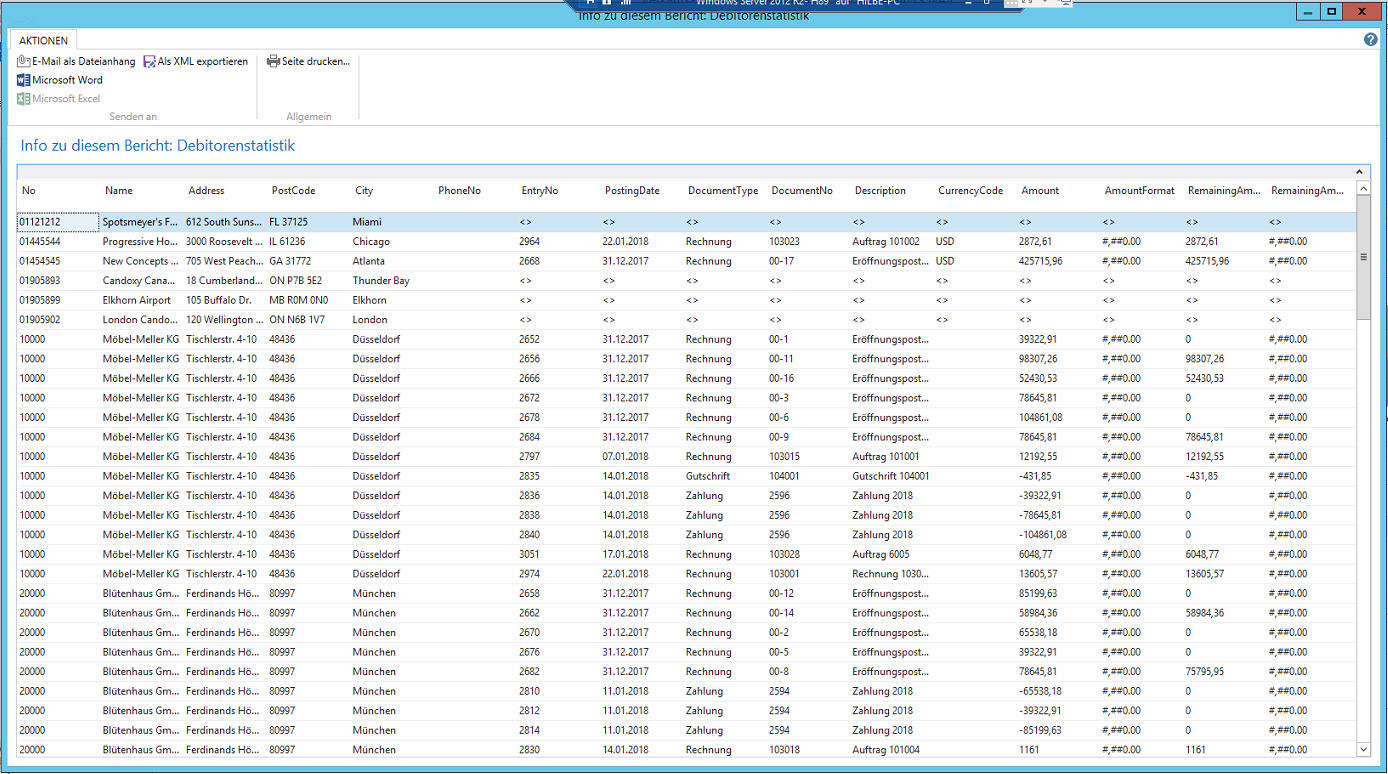Select customer number 01121212 cell
The width and height of the screenshot is (1388, 774).
tap(58, 222)
